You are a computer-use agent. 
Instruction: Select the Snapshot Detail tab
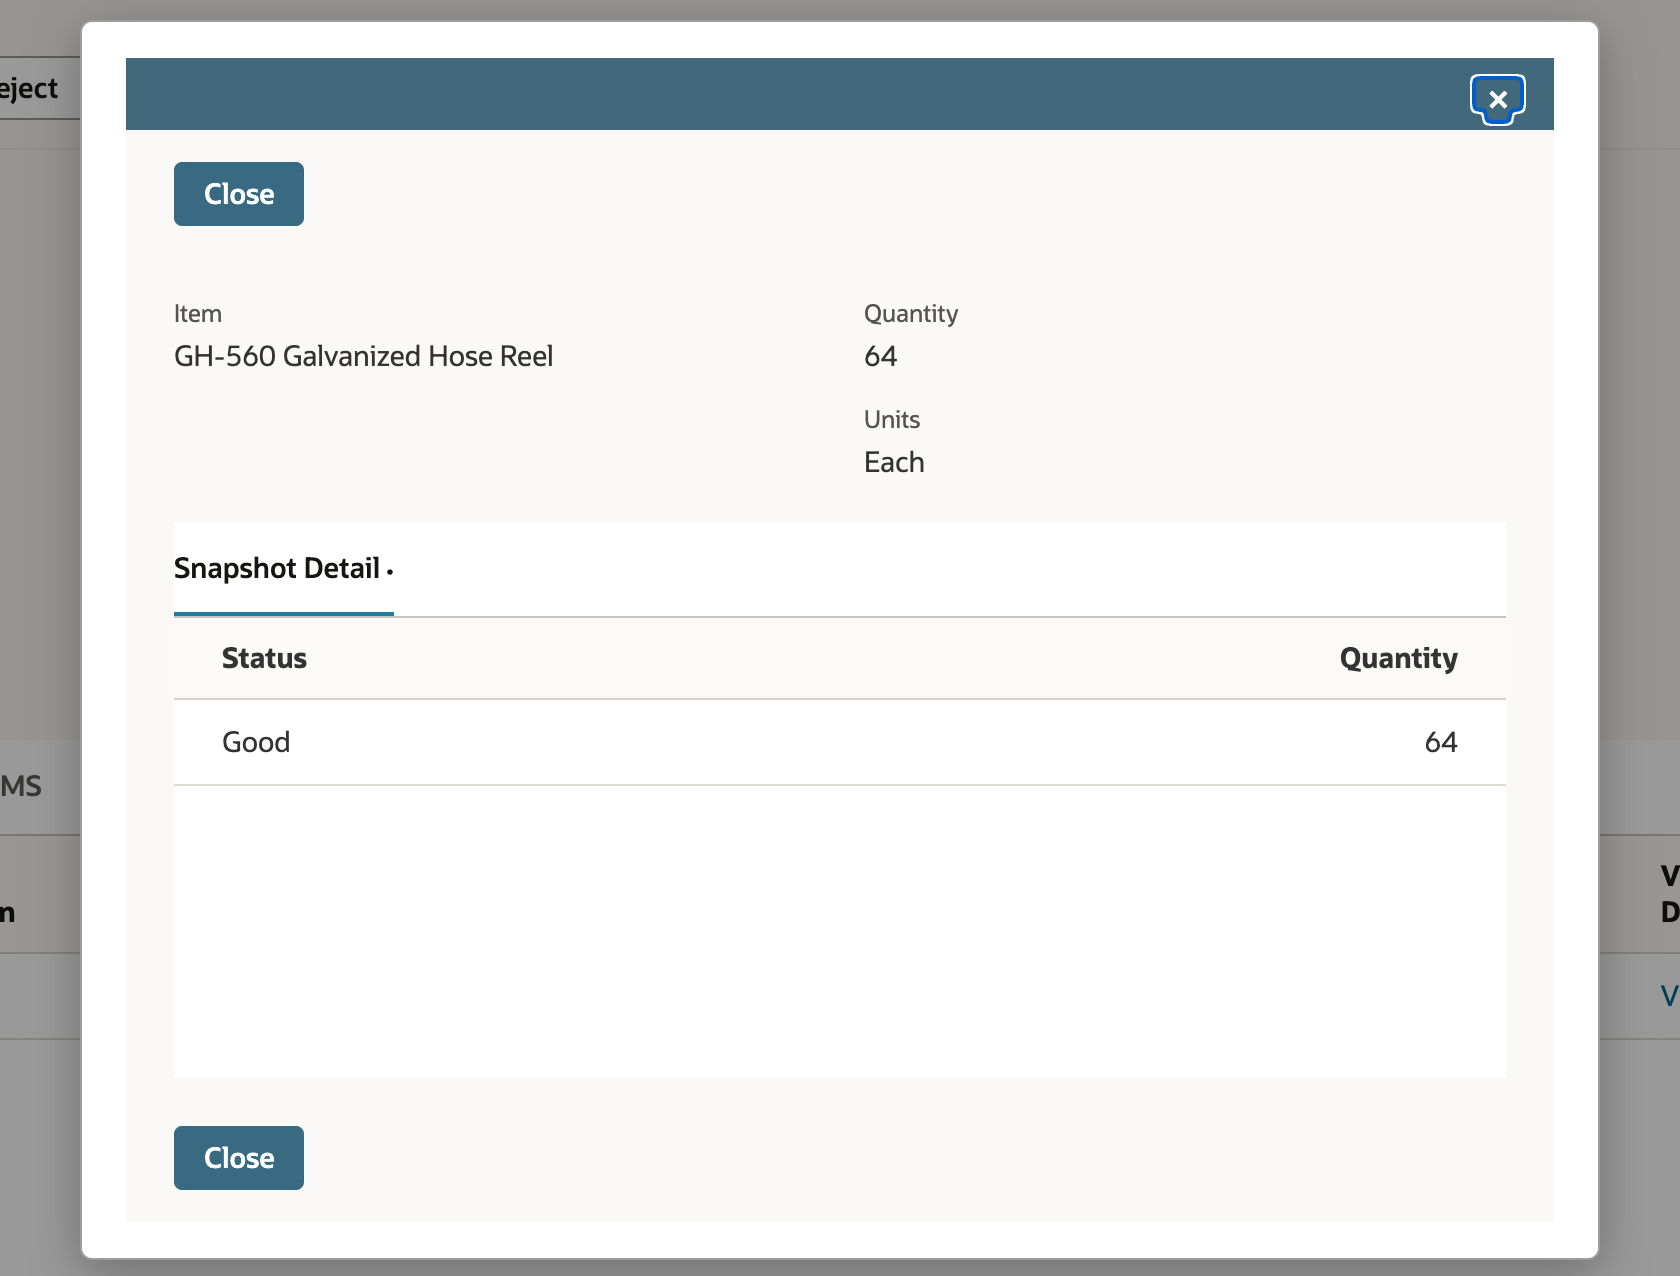point(284,568)
